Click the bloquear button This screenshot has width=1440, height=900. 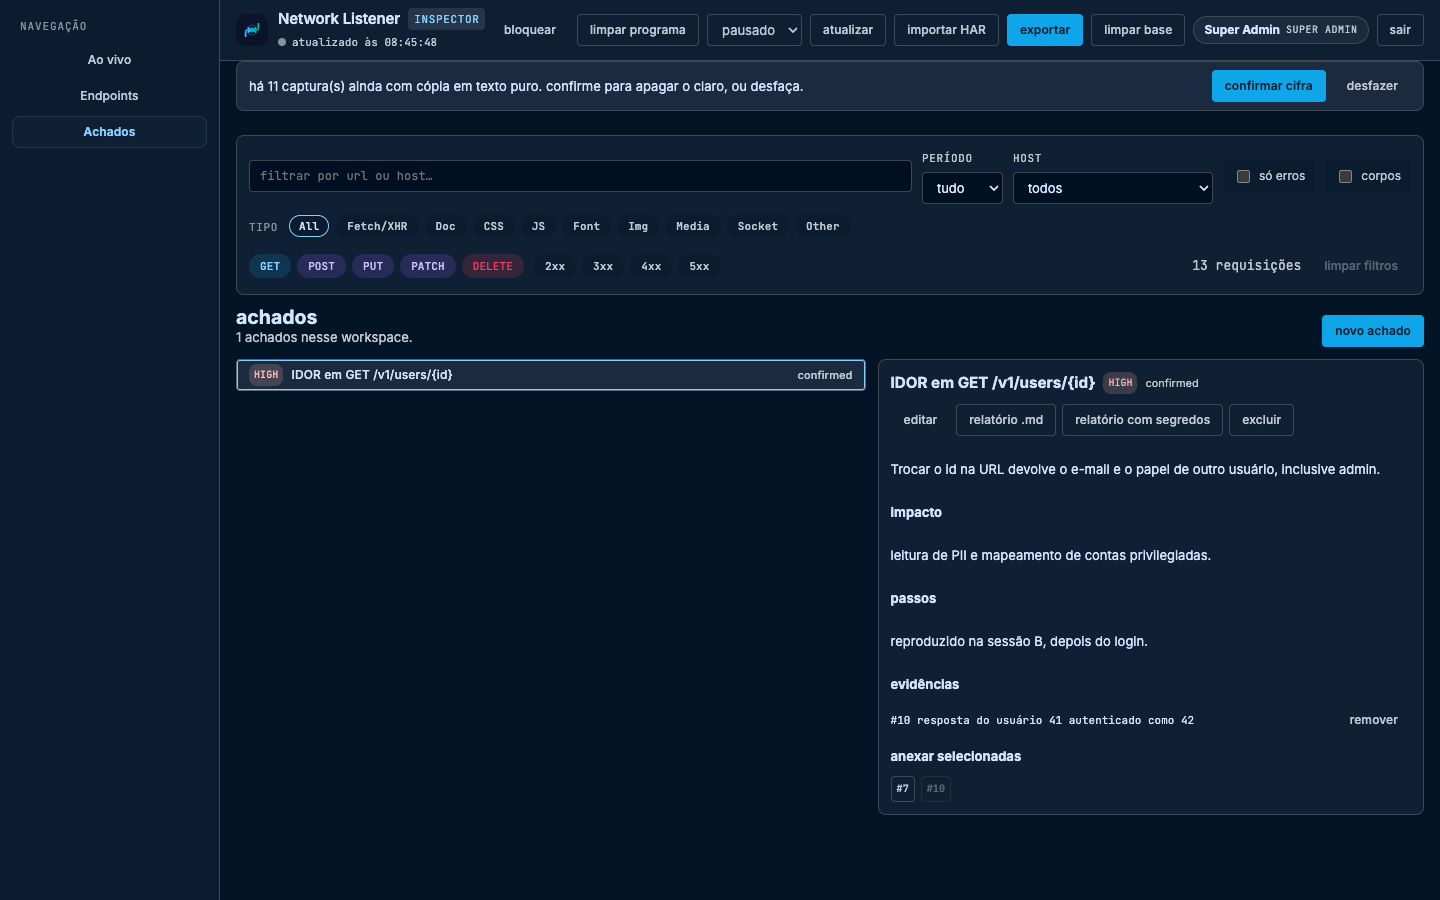coord(530,30)
